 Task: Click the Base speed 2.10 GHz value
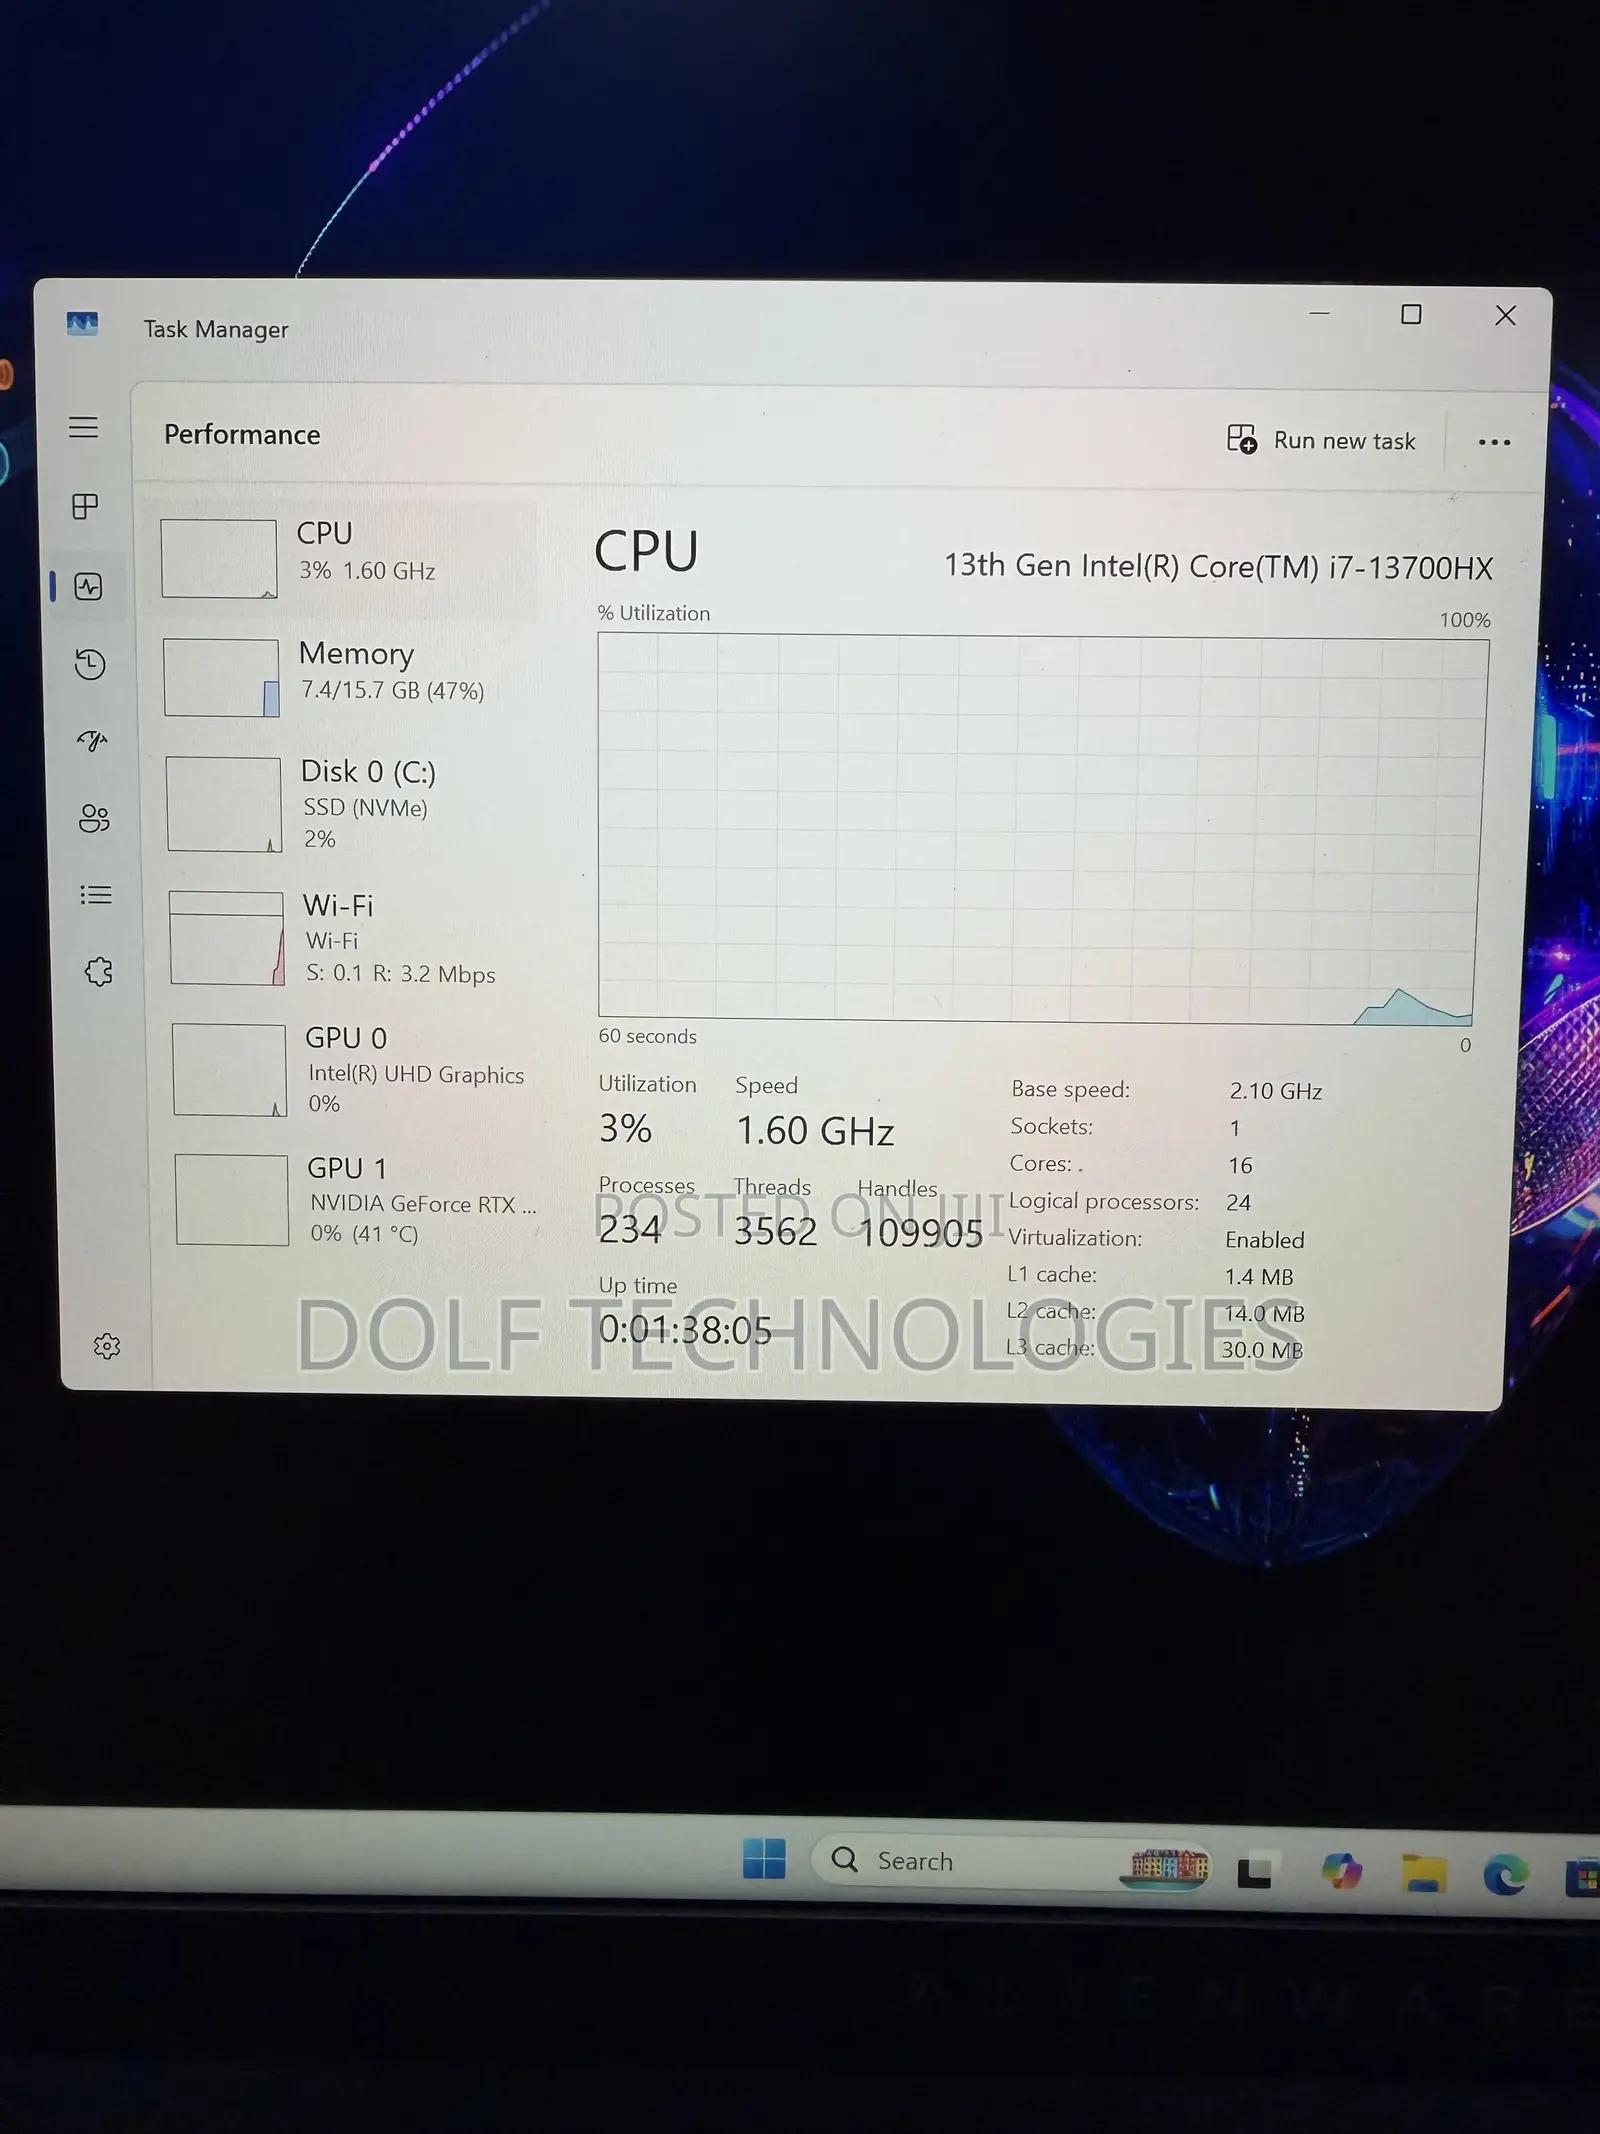(1276, 1091)
